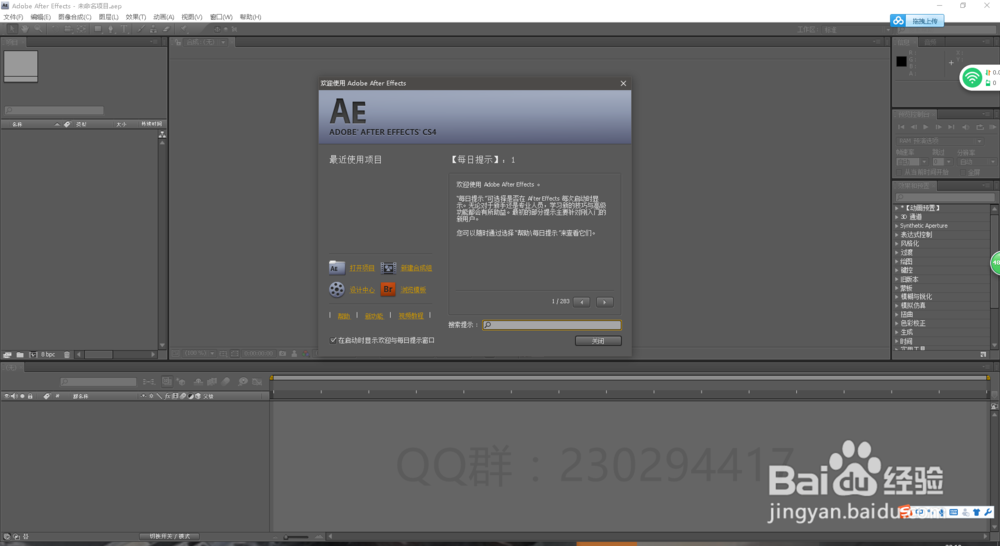Click the 打开项目 link

pos(362,268)
